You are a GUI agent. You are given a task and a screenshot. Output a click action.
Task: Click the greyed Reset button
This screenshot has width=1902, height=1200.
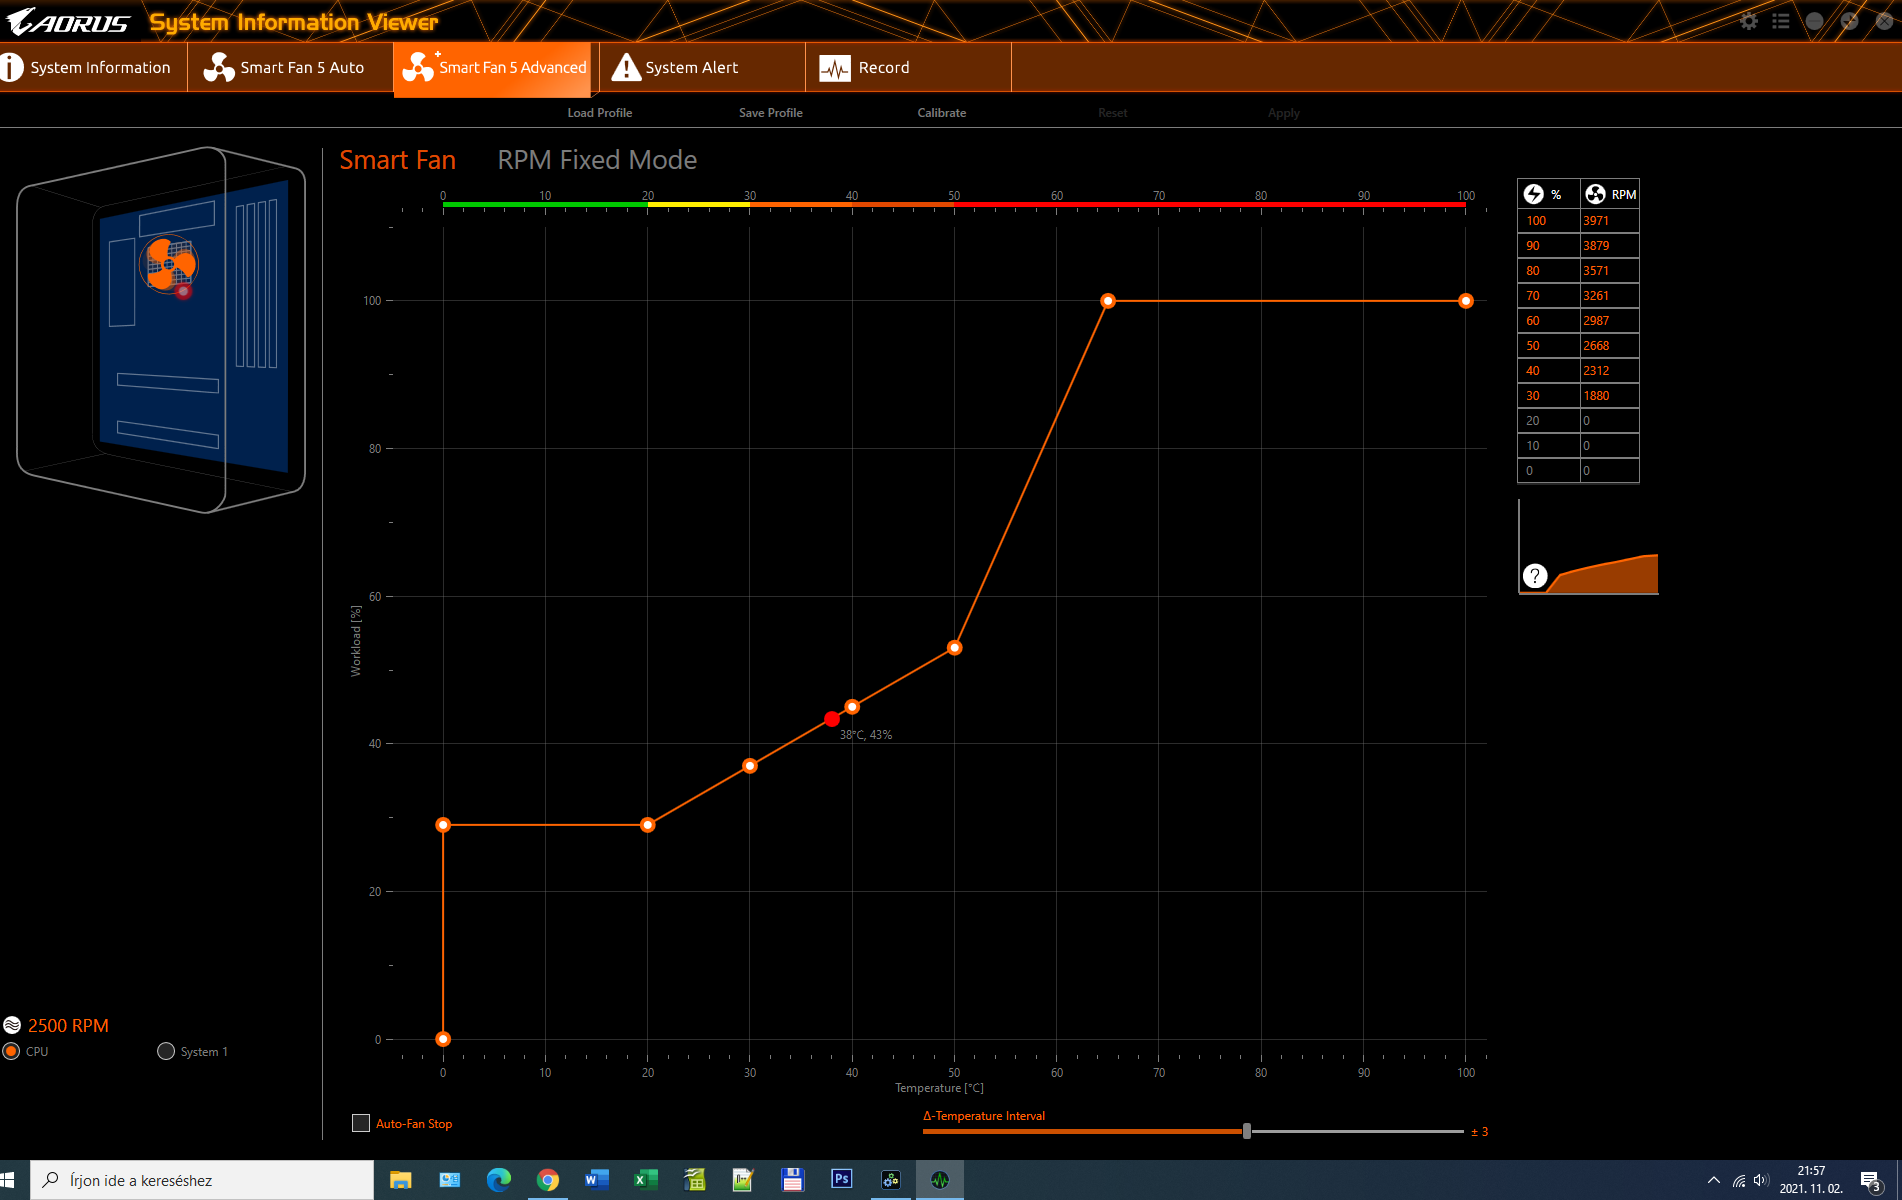[1112, 113]
